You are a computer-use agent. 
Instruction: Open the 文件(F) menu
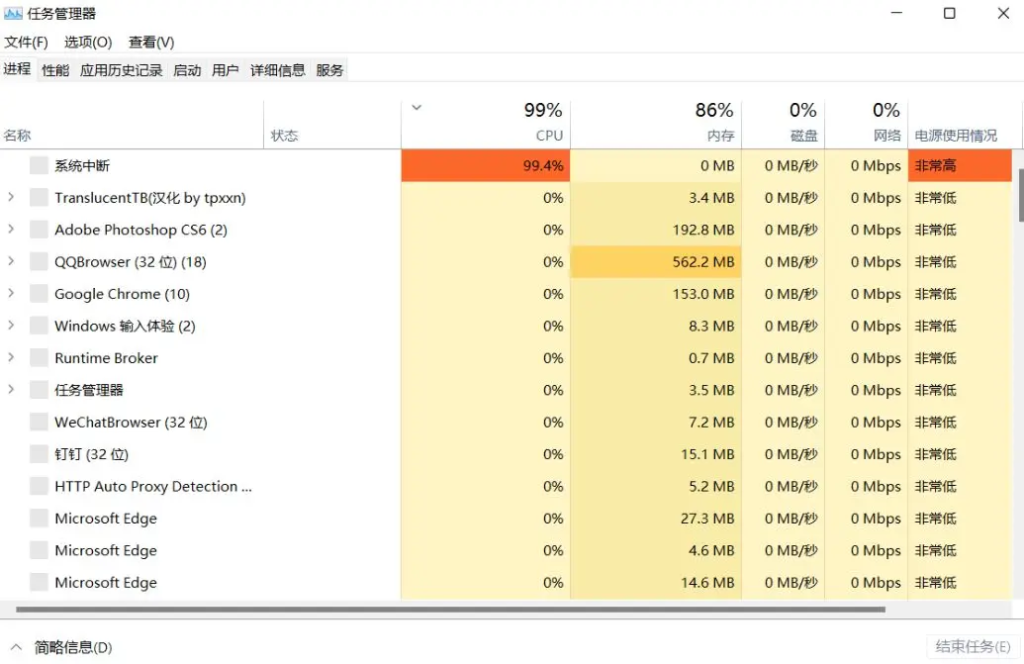click(x=26, y=42)
